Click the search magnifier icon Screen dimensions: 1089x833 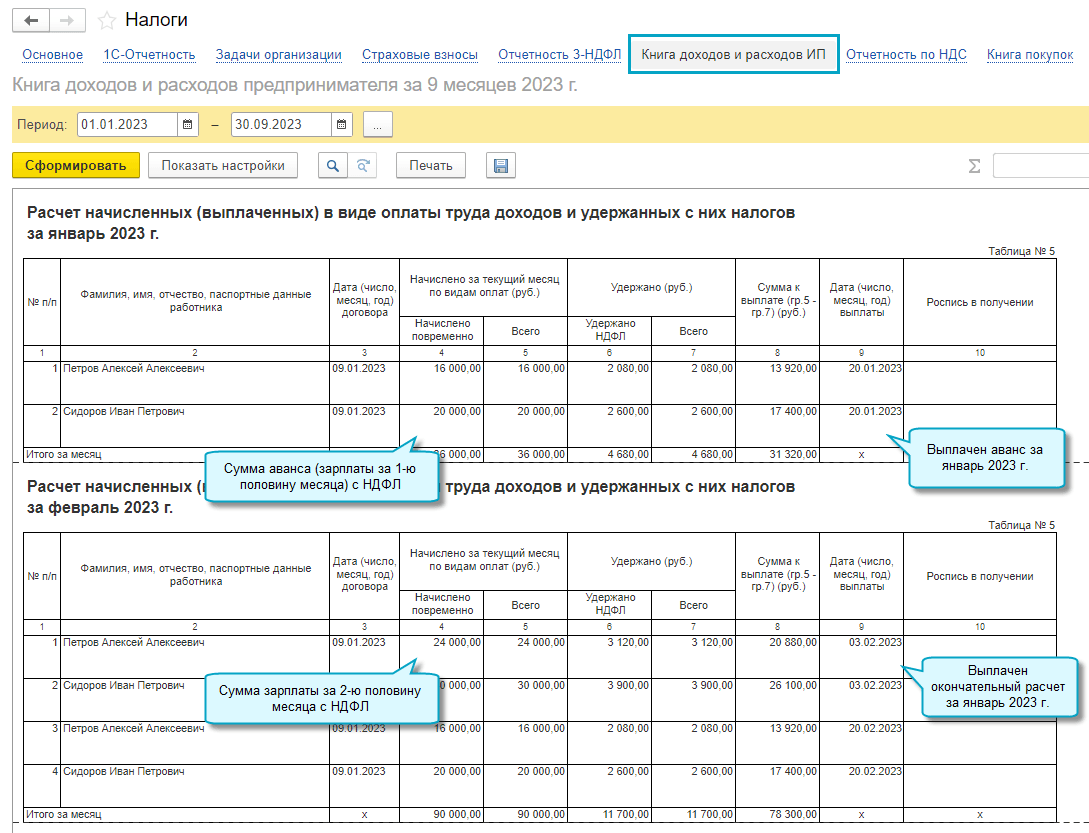pos(333,166)
